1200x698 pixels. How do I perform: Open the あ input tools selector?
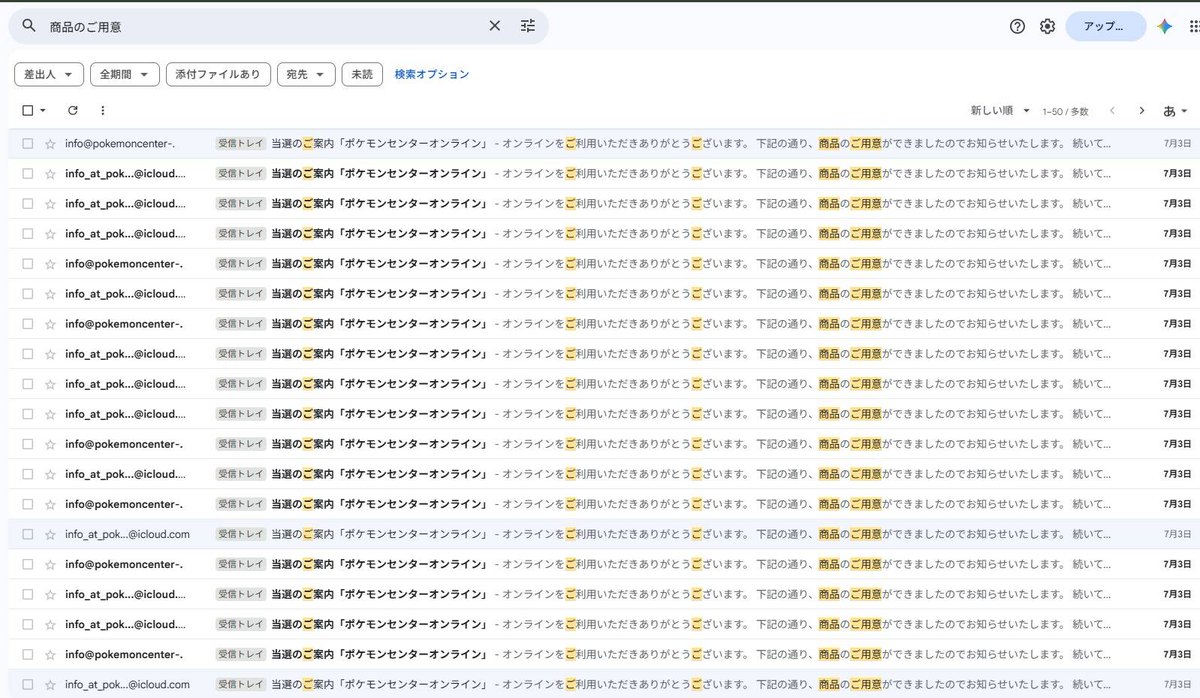coord(1175,111)
